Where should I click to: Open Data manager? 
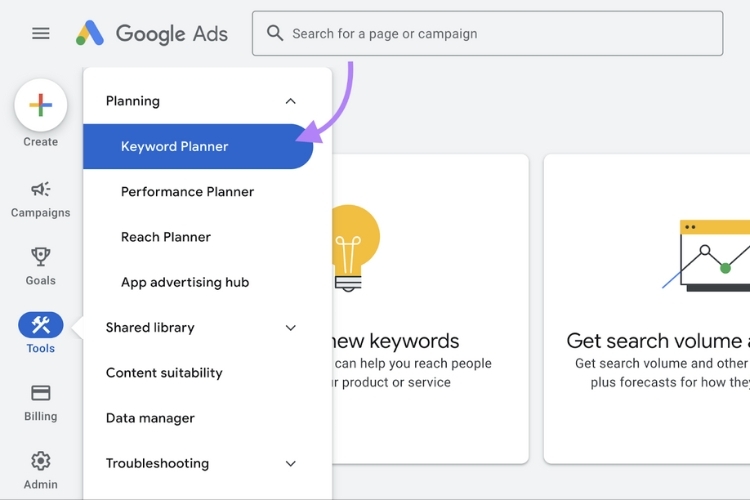click(150, 418)
